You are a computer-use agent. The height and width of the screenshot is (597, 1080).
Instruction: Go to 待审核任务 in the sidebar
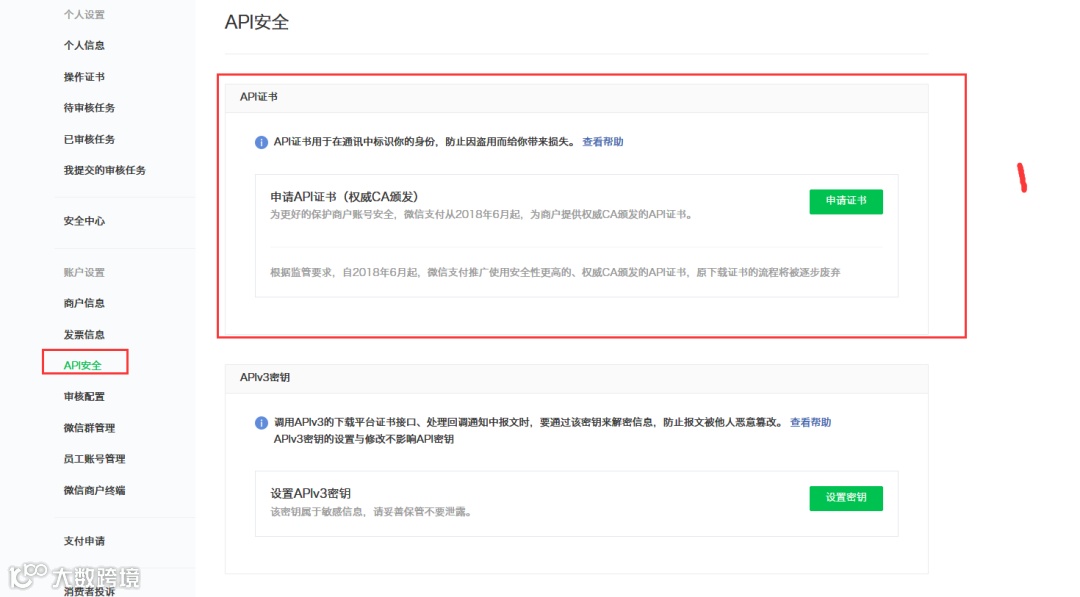89,108
